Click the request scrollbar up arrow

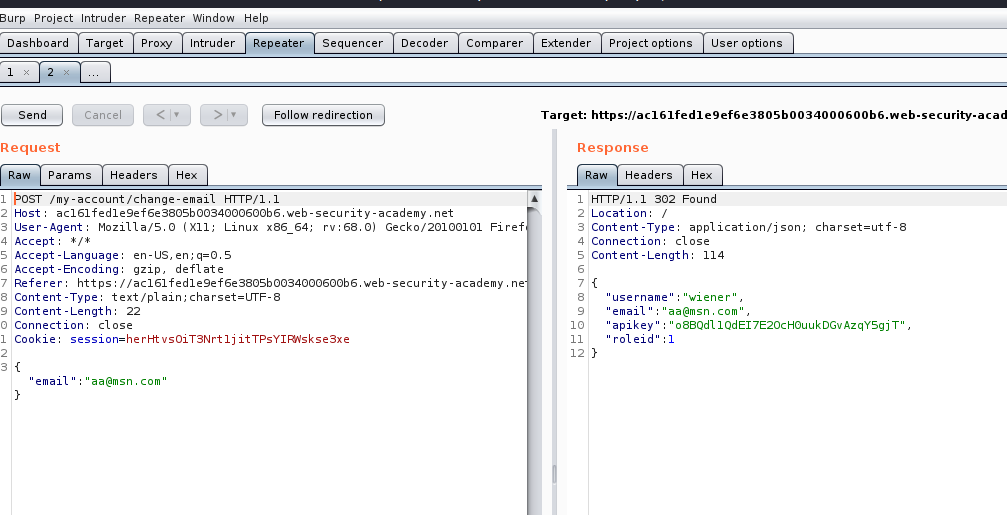click(534, 198)
